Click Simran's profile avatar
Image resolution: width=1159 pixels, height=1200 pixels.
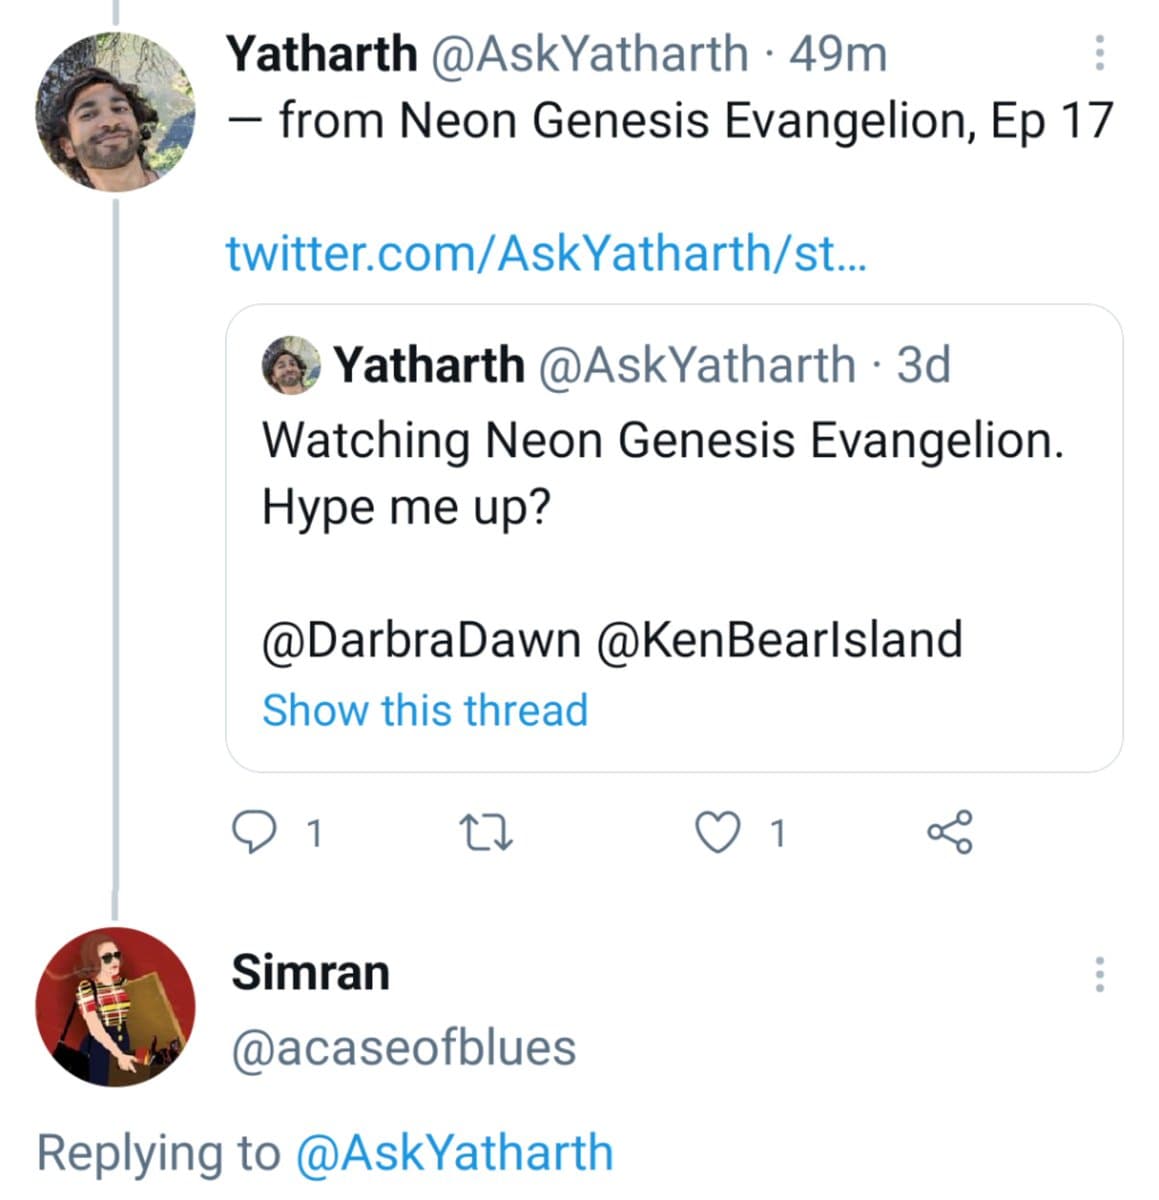click(x=117, y=1005)
